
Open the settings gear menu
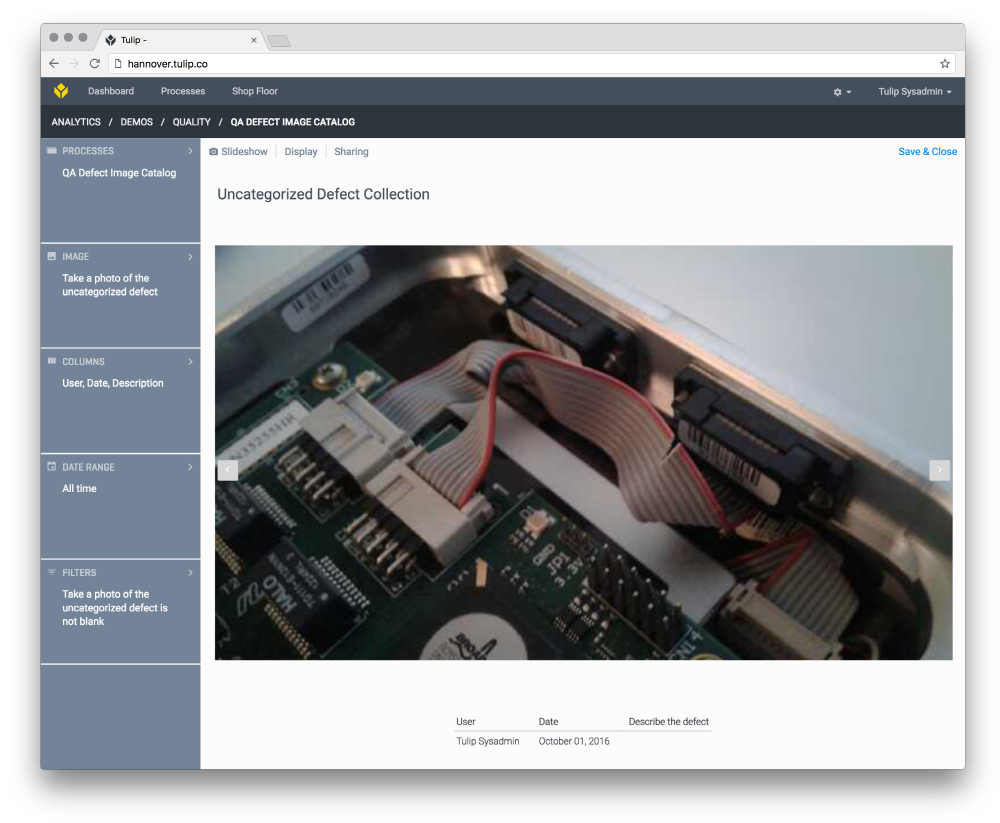pos(841,92)
